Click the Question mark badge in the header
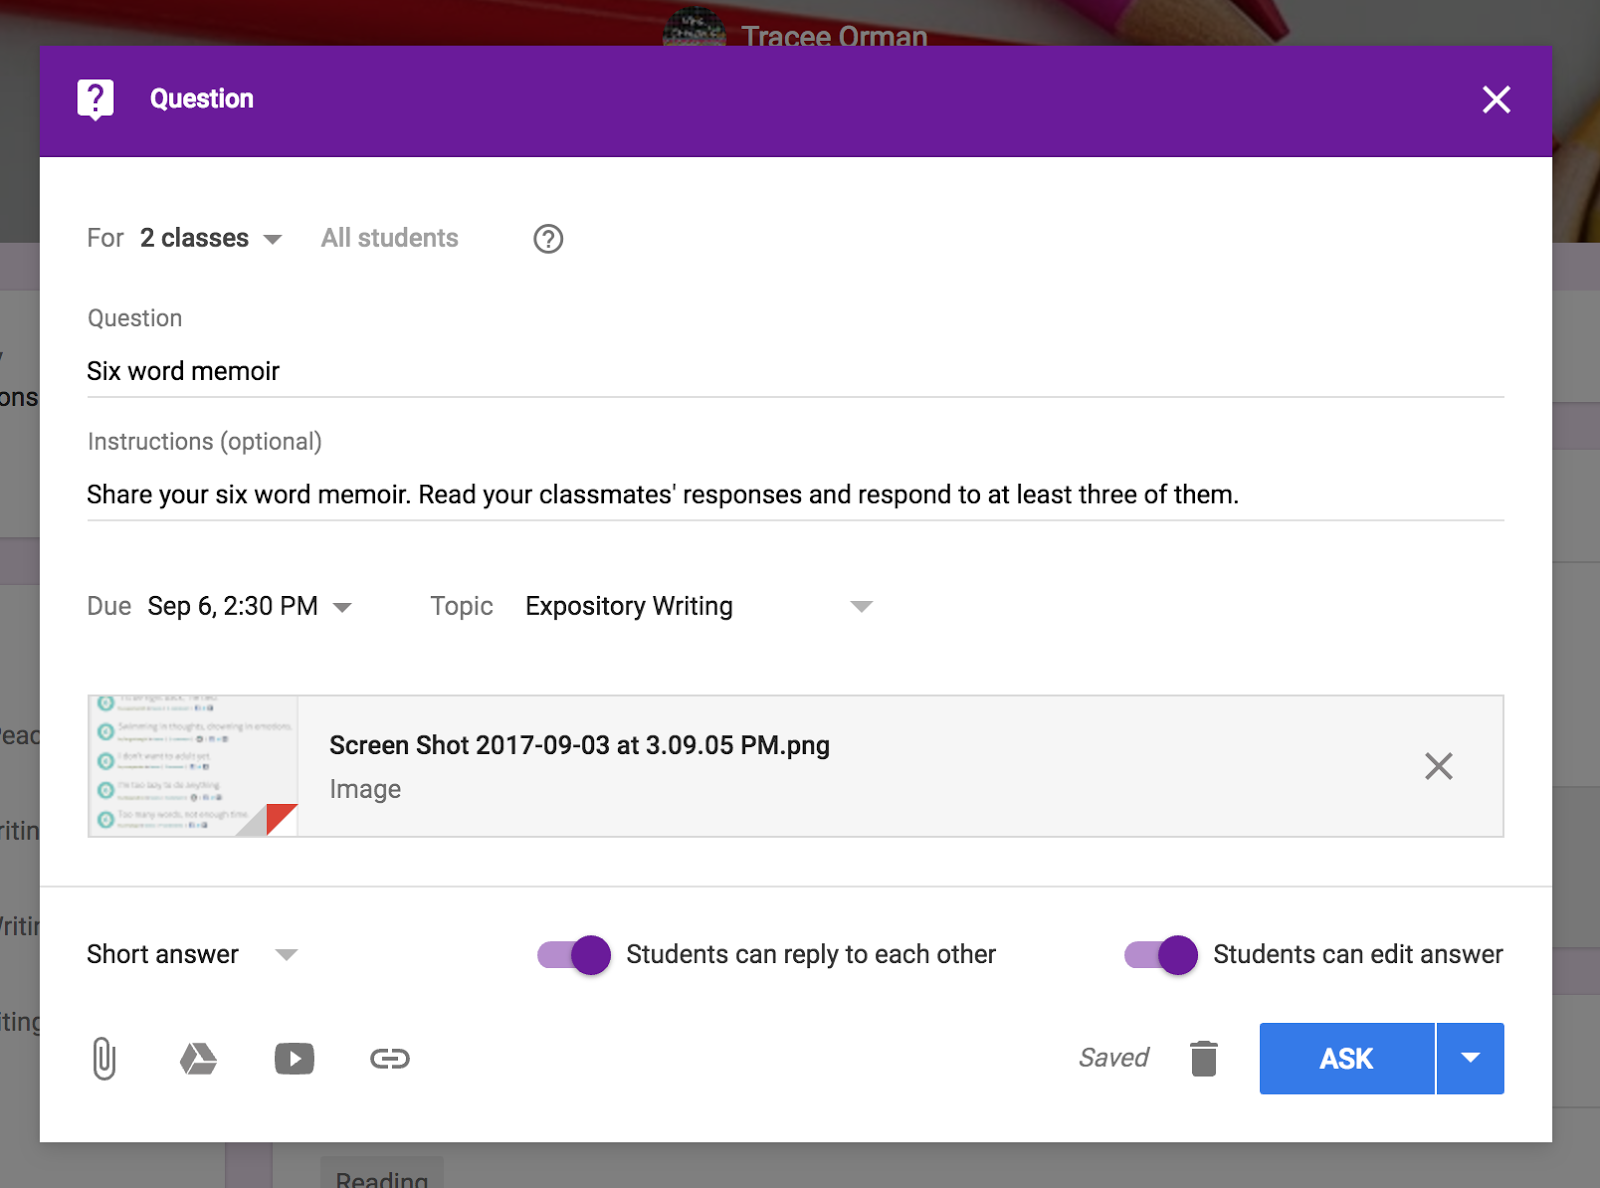1600x1188 pixels. (x=96, y=99)
